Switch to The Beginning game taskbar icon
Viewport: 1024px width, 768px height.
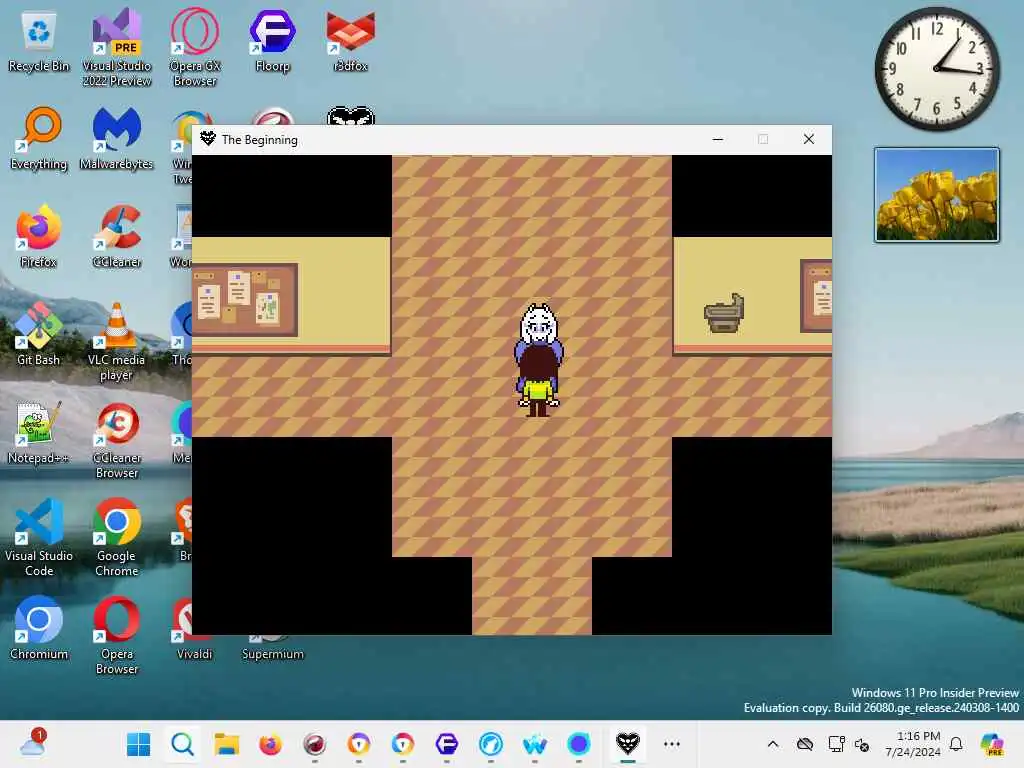pos(628,744)
